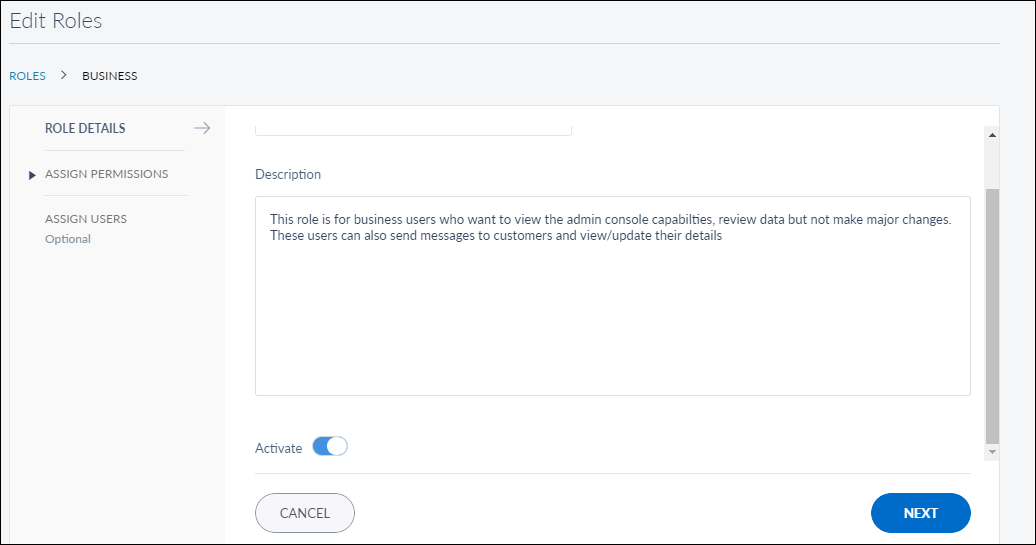Click the scrollbar down arrow
This screenshot has width=1036, height=545.
point(992,452)
